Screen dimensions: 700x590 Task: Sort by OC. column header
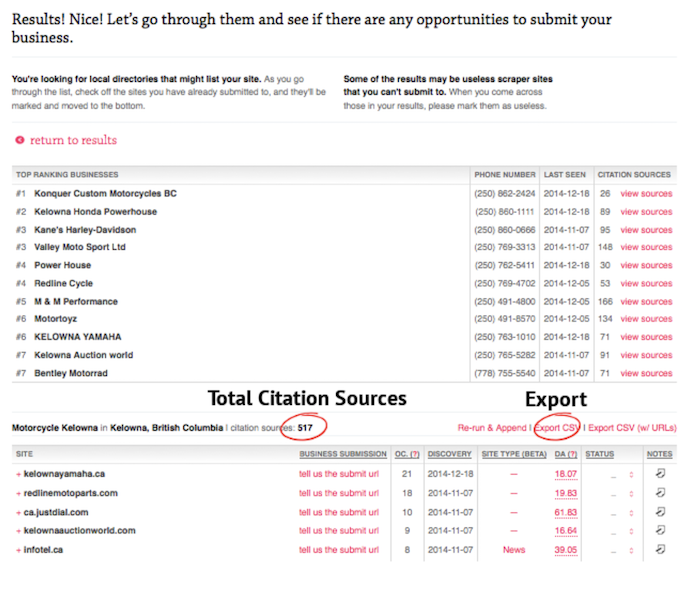pos(407,454)
